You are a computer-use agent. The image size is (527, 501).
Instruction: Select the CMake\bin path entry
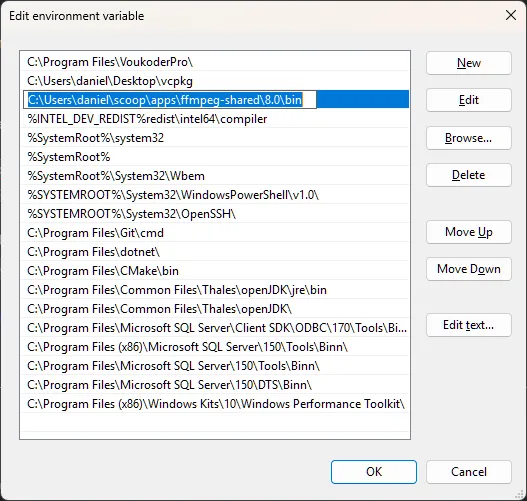tap(215, 271)
